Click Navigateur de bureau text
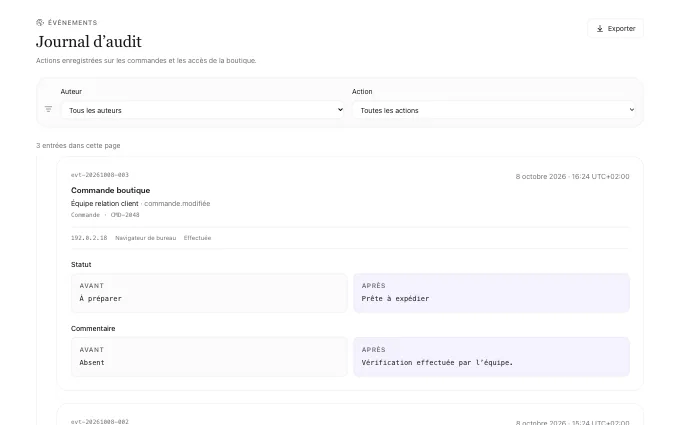680x425 pixels. pos(146,238)
